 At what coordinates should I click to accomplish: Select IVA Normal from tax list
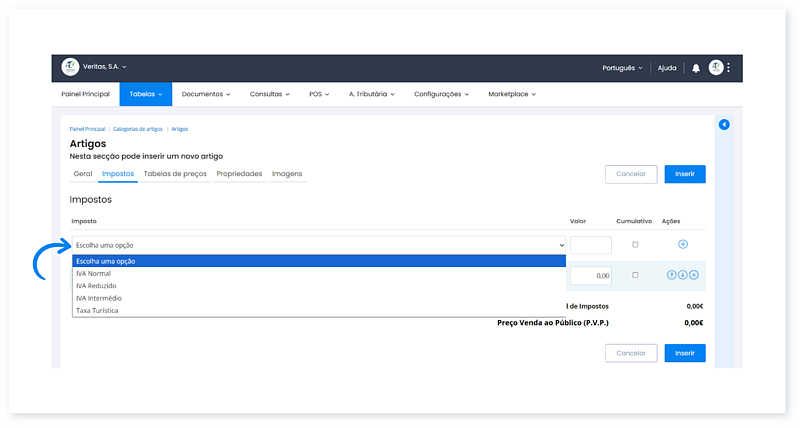pyautogui.click(x=94, y=273)
